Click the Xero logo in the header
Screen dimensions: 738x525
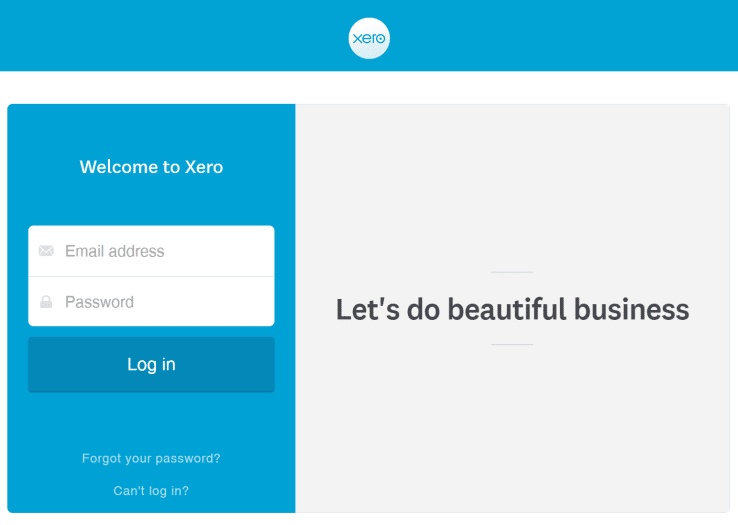pyautogui.click(x=369, y=38)
